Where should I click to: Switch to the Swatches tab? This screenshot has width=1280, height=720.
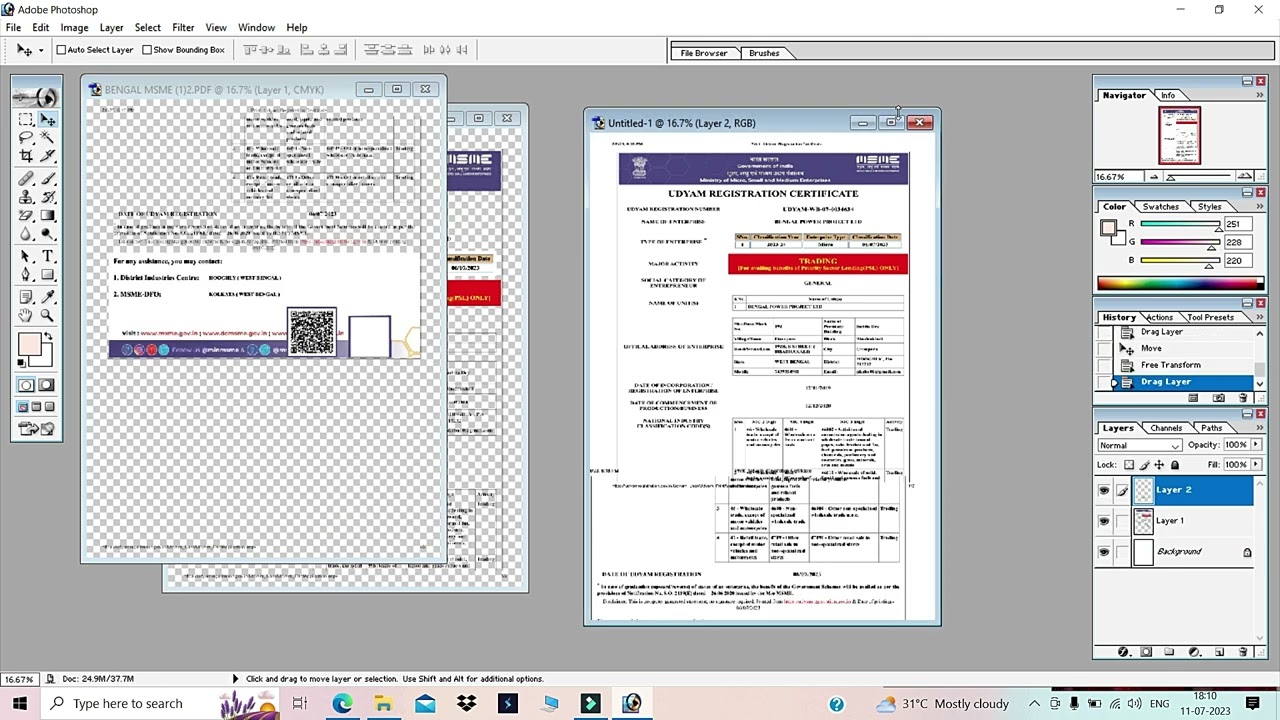coord(1160,206)
